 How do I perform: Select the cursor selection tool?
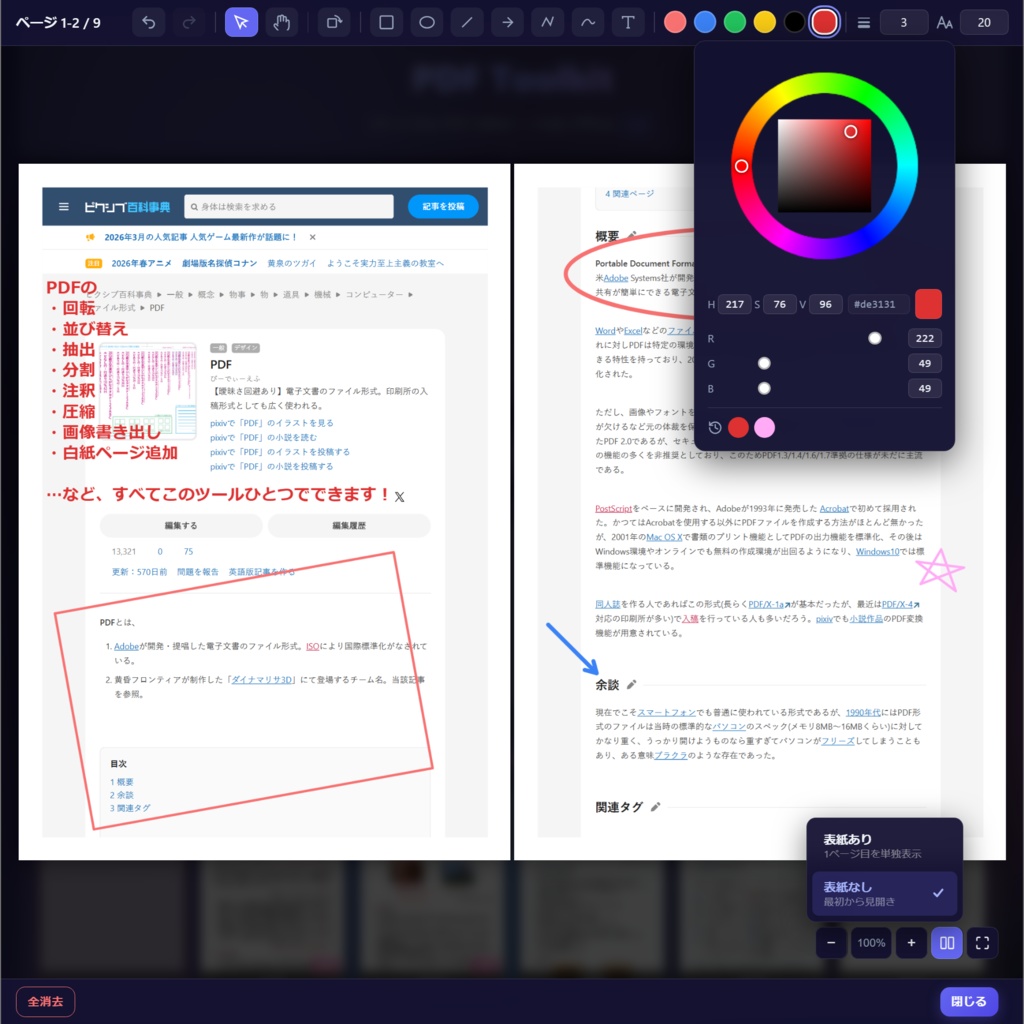(x=241, y=21)
